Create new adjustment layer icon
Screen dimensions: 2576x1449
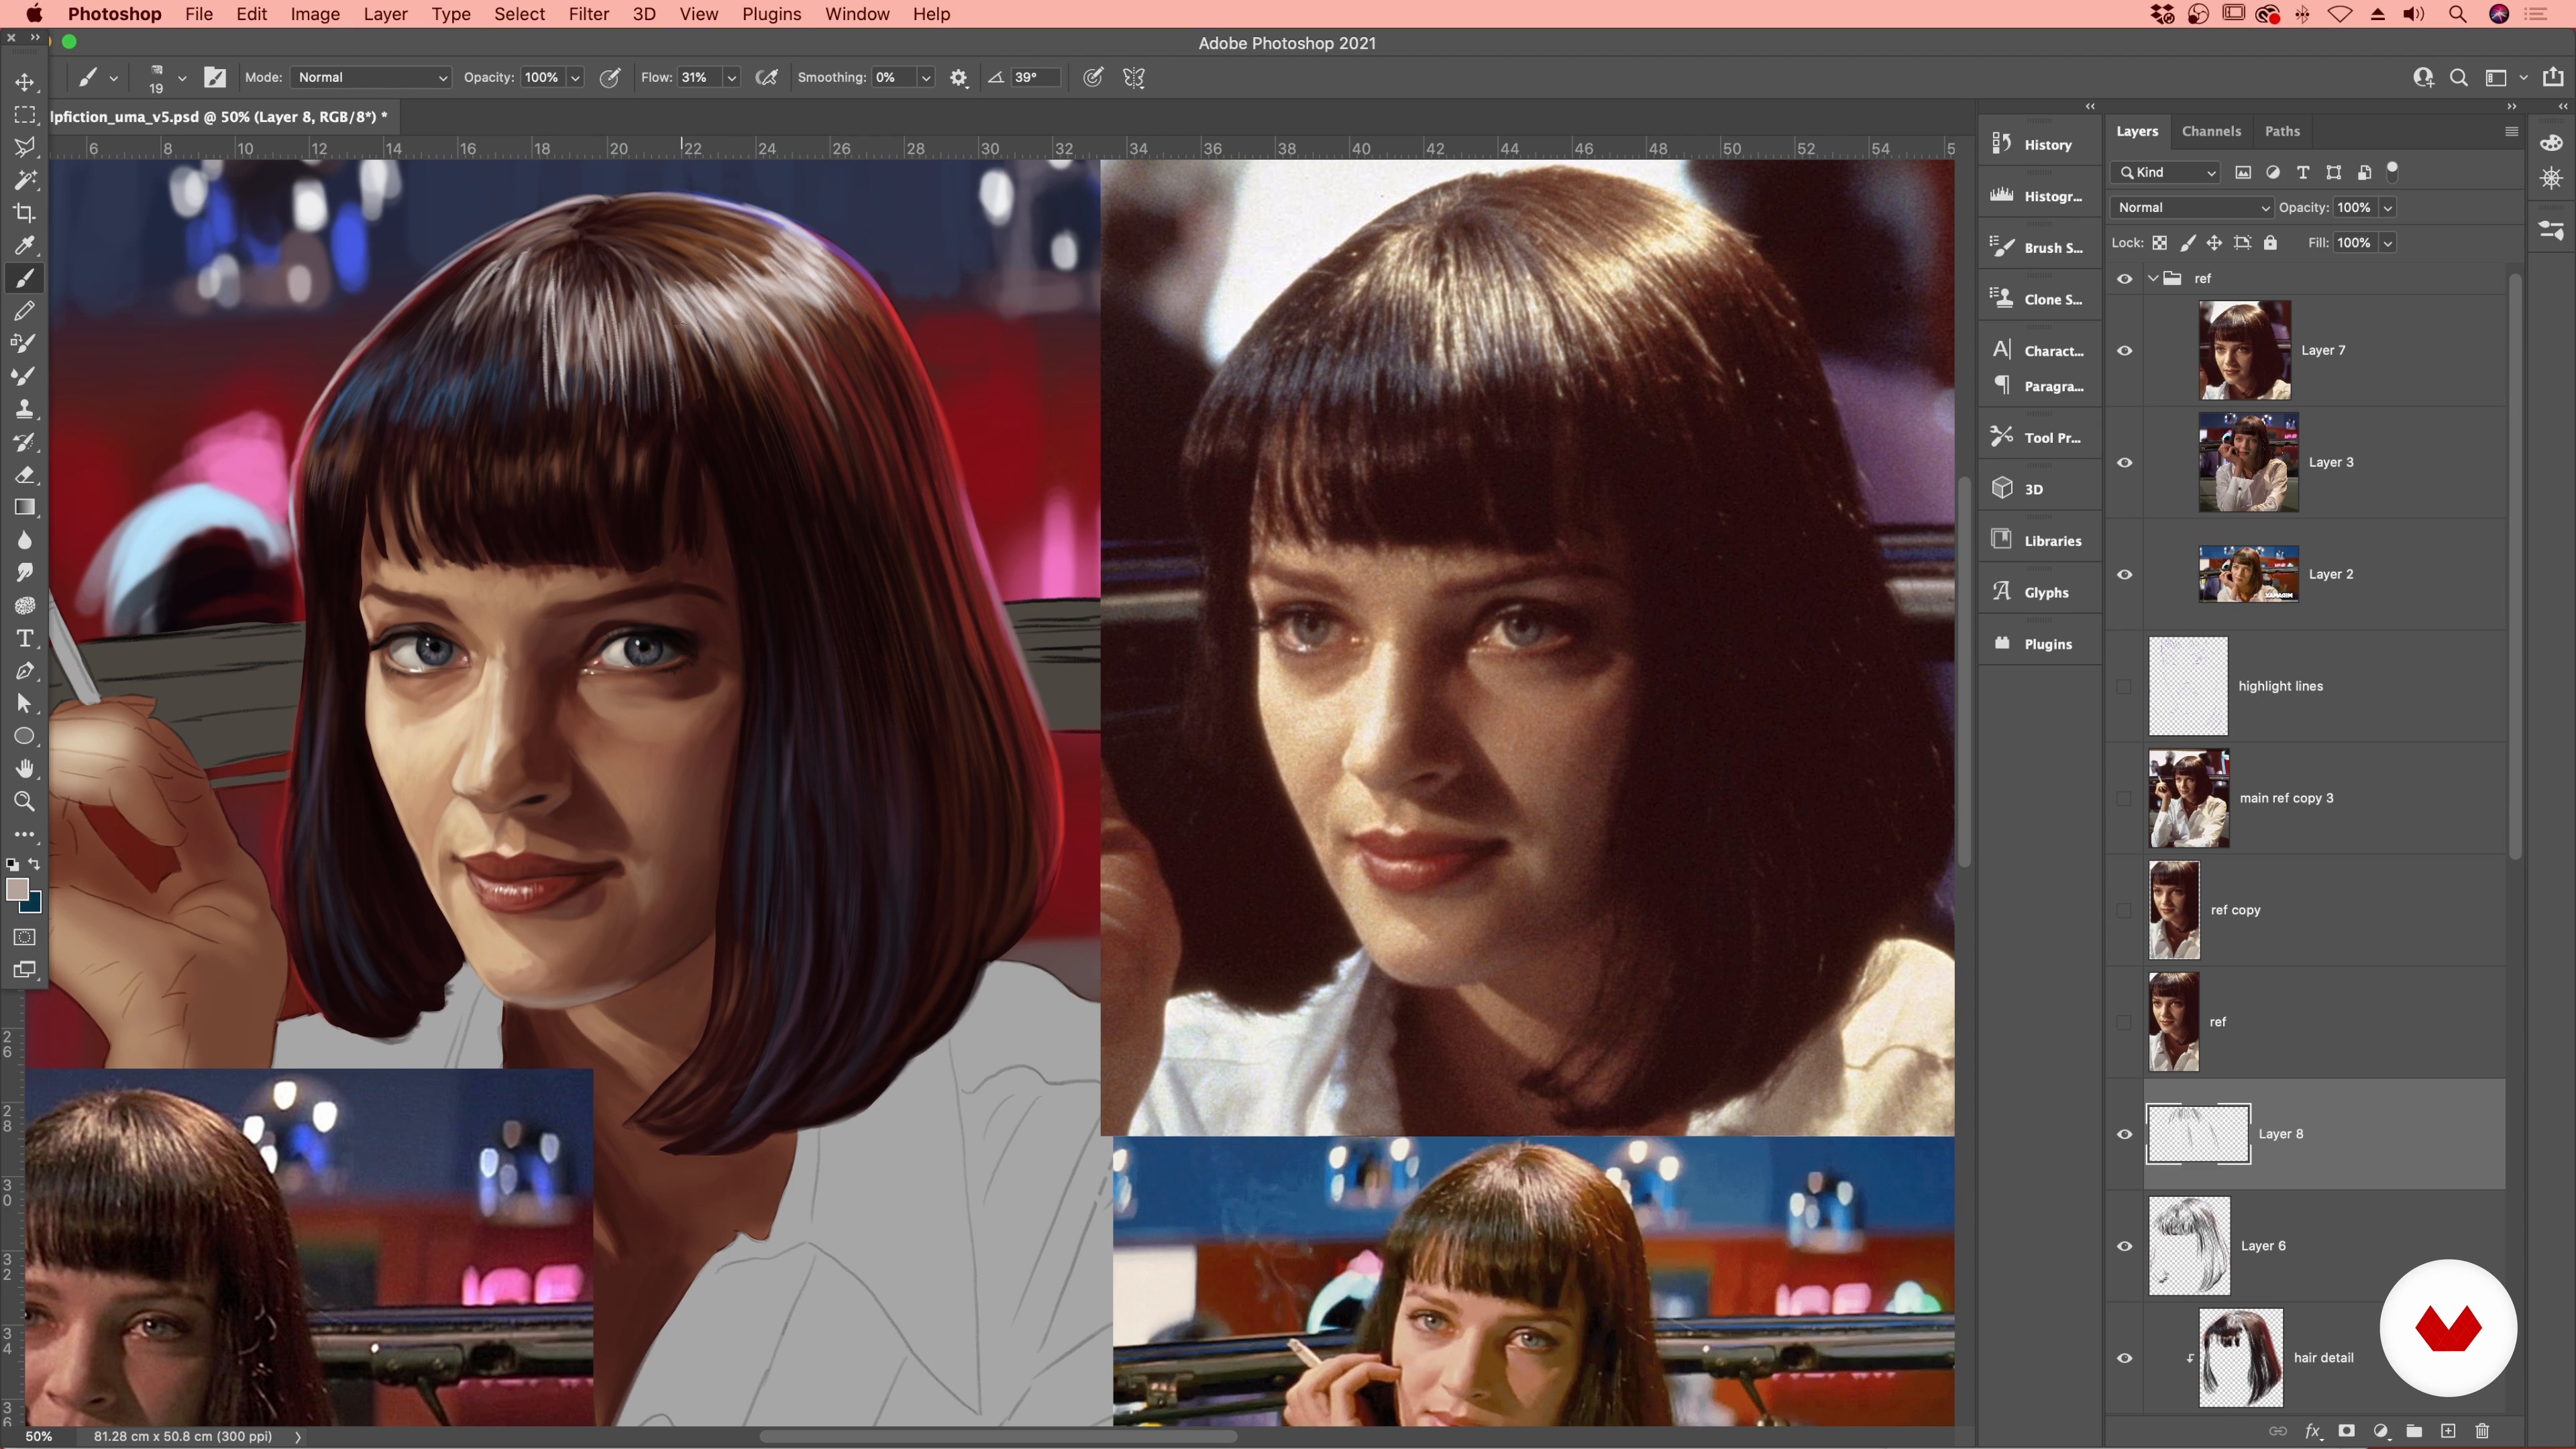[2380, 1431]
